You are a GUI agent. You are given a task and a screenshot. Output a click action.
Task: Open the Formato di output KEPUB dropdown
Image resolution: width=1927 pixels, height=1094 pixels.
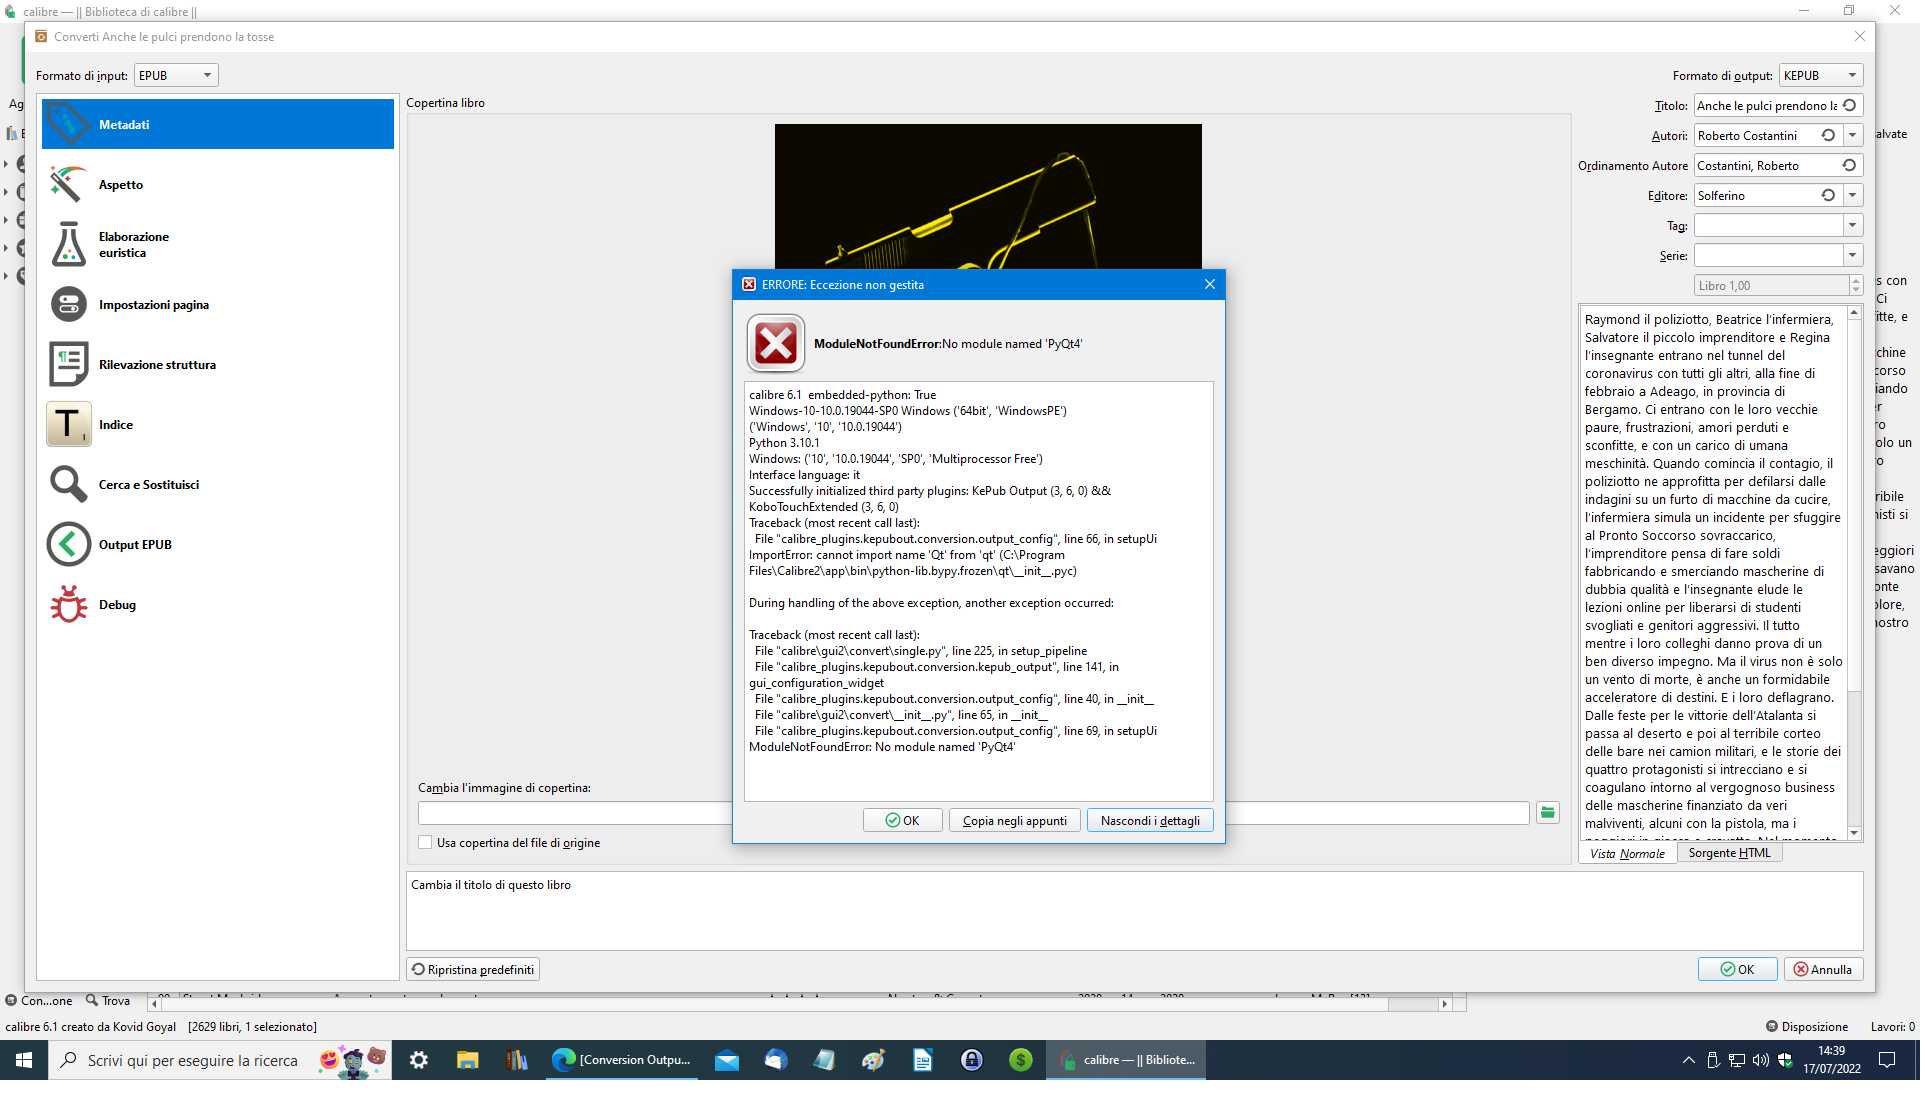1820,75
